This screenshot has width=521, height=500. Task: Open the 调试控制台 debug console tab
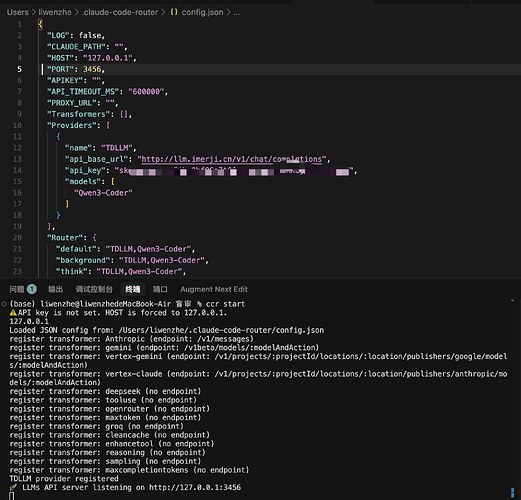pos(94,289)
